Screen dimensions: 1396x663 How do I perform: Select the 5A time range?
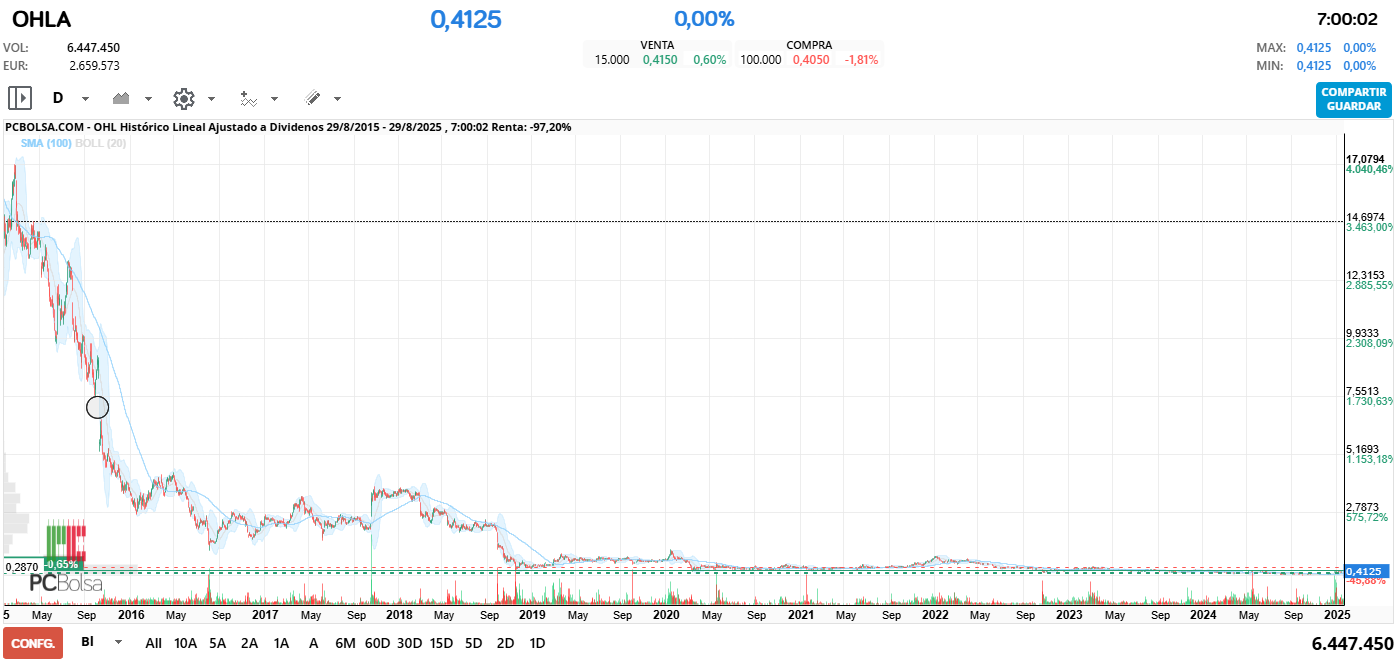pyautogui.click(x=217, y=643)
